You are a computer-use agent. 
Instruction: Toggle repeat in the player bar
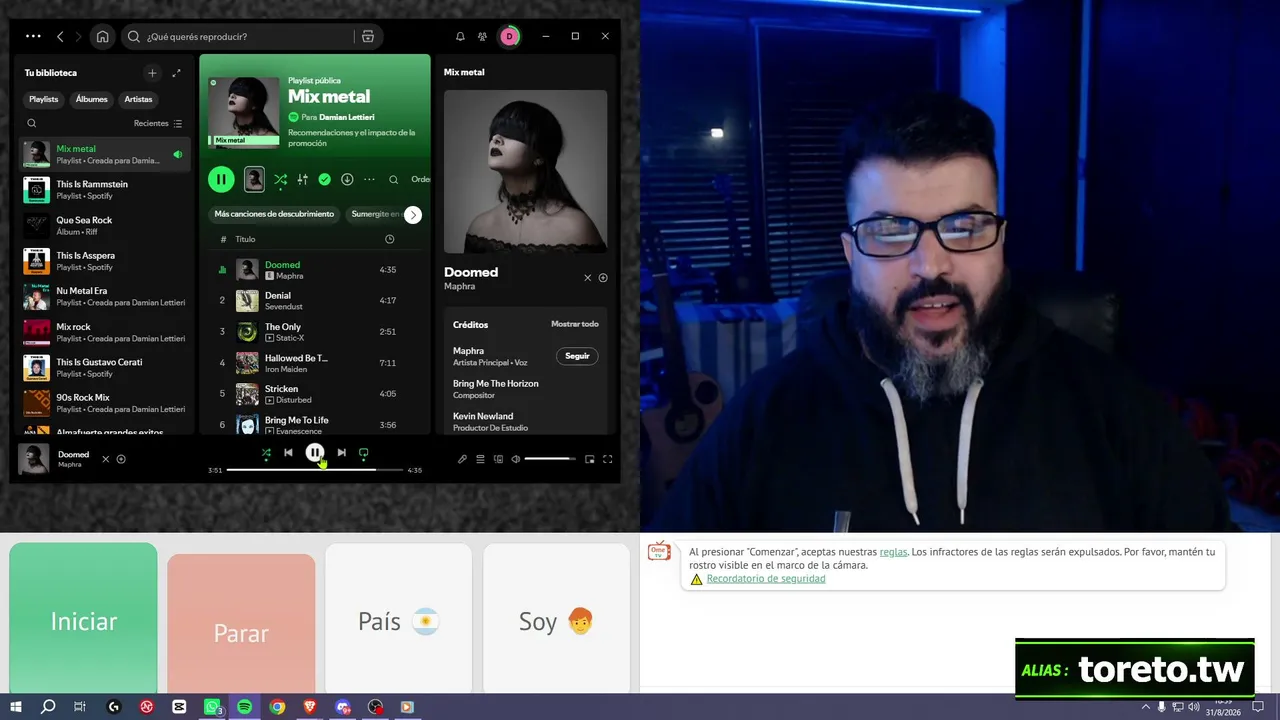(x=364, y=453)
